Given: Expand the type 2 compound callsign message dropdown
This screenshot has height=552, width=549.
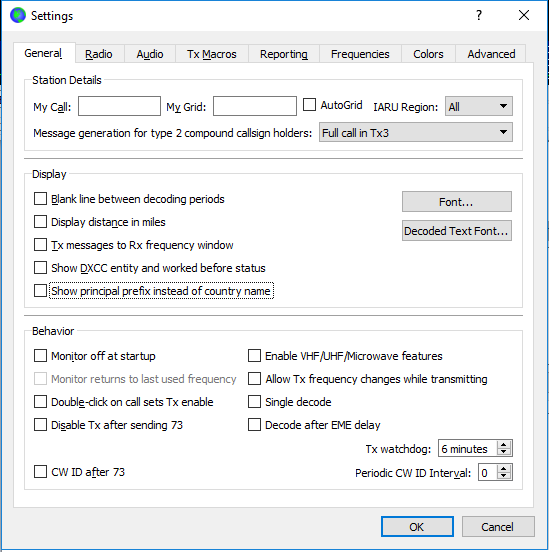Looking at the screenshot, I should pos(416,132).
